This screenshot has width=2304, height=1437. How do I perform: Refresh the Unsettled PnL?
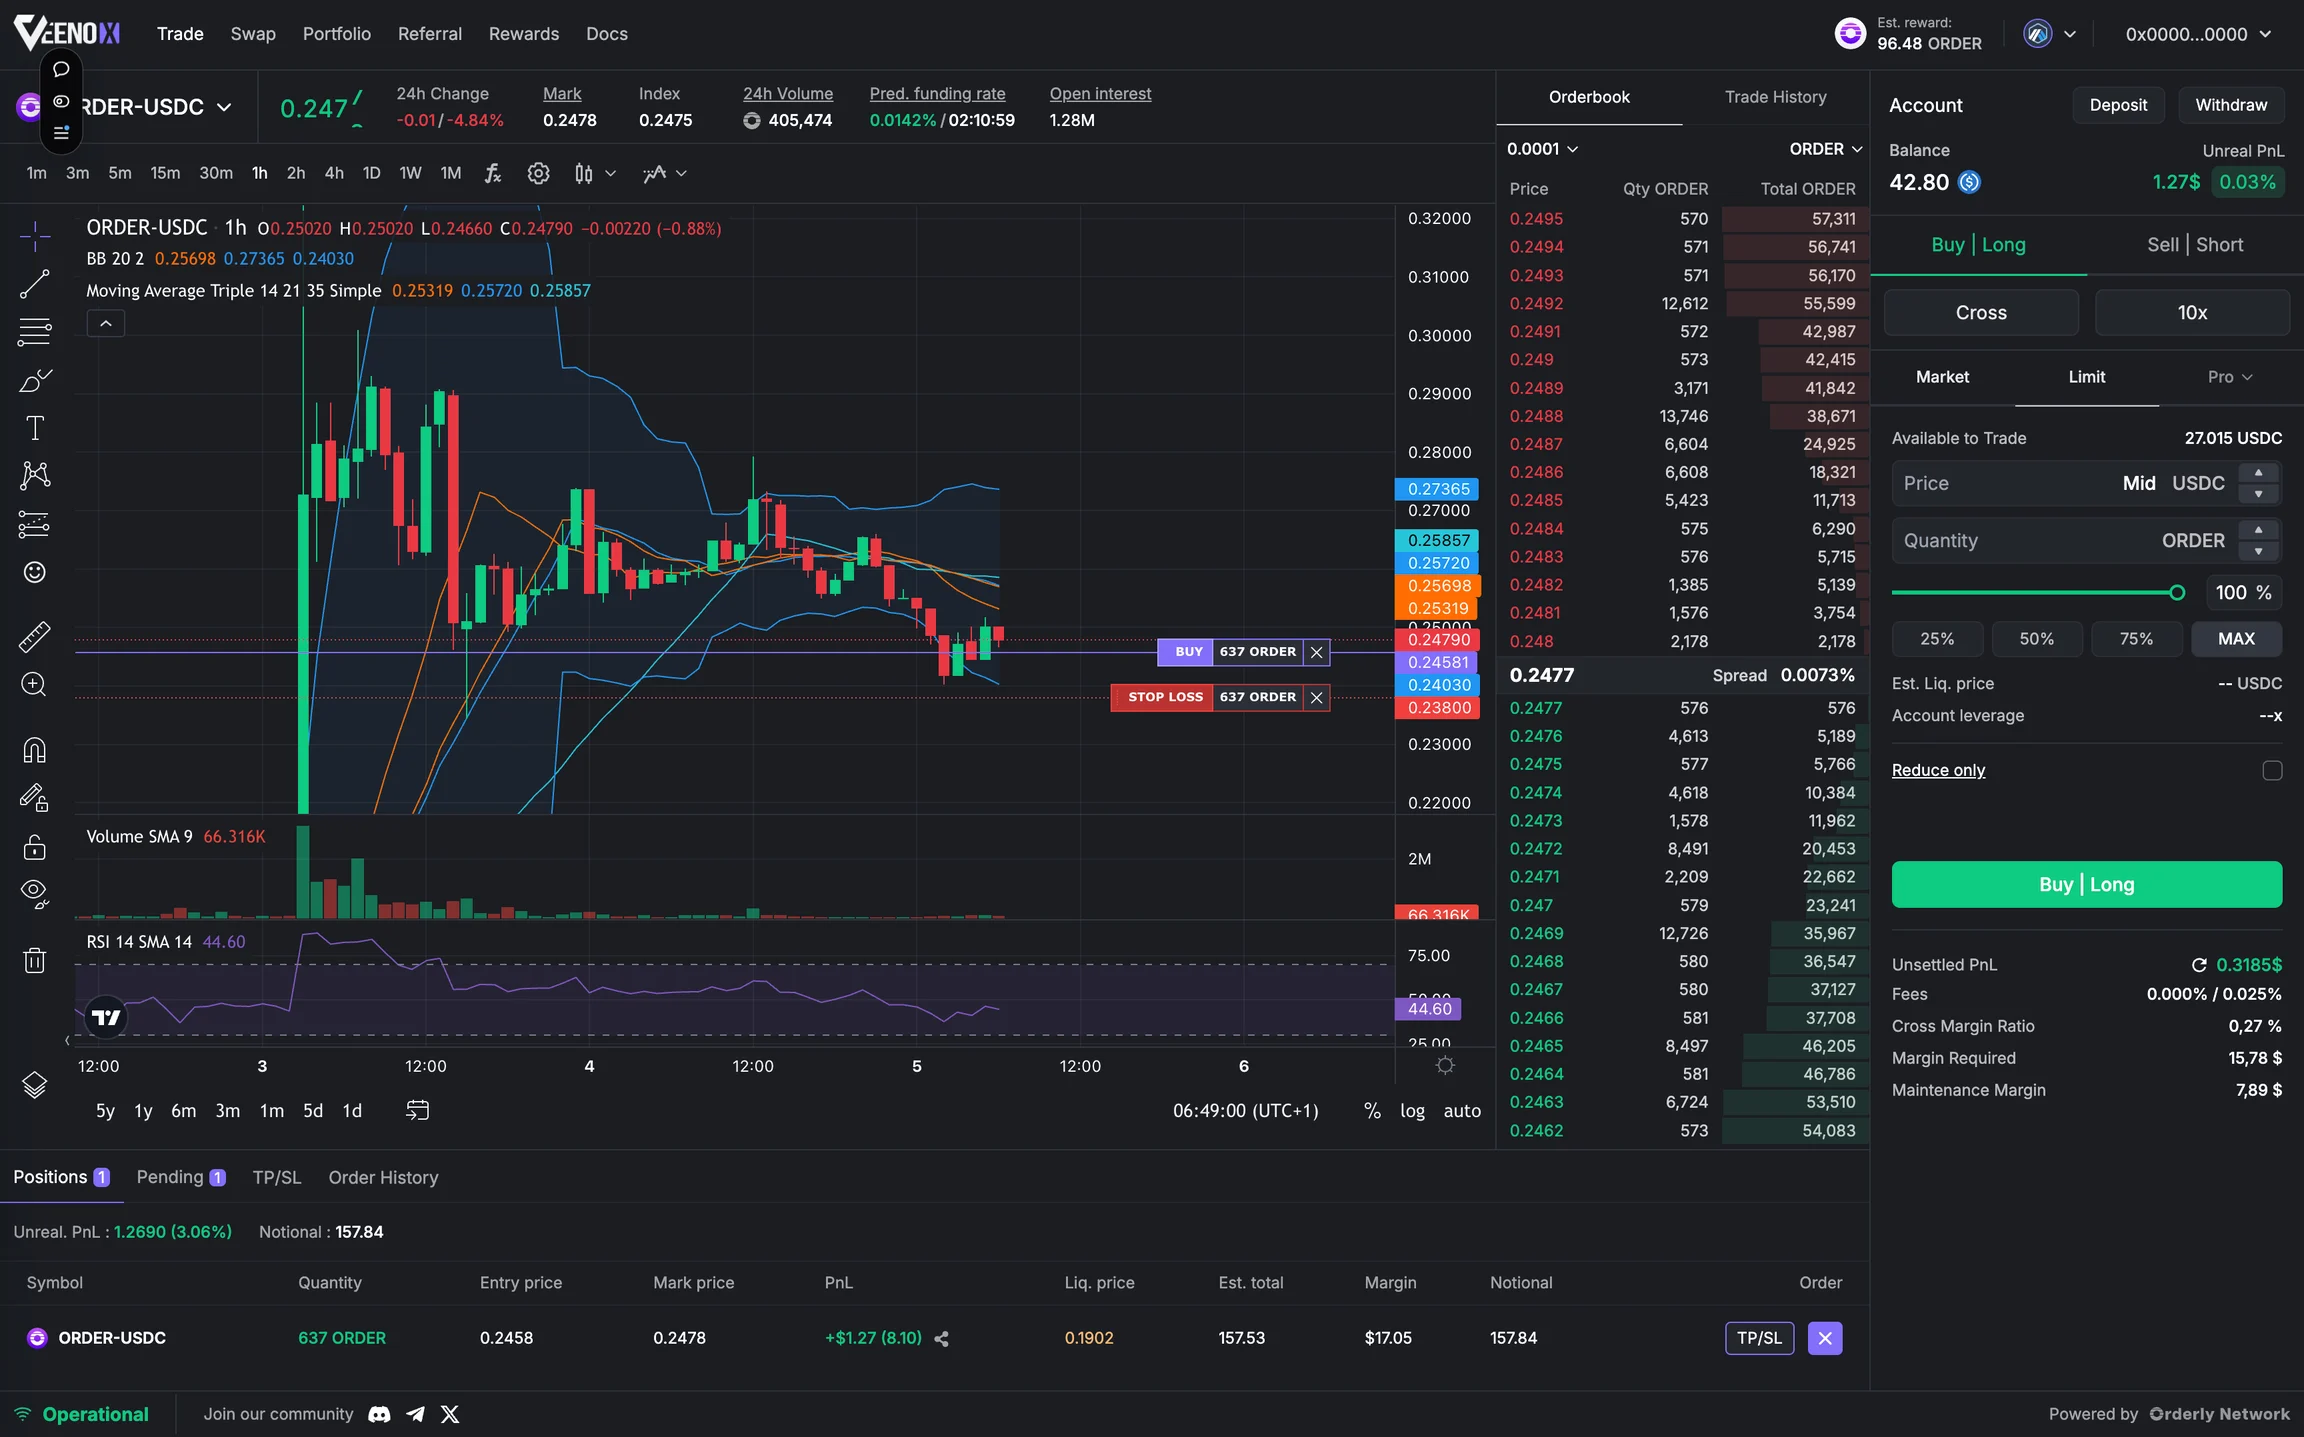2199,965
